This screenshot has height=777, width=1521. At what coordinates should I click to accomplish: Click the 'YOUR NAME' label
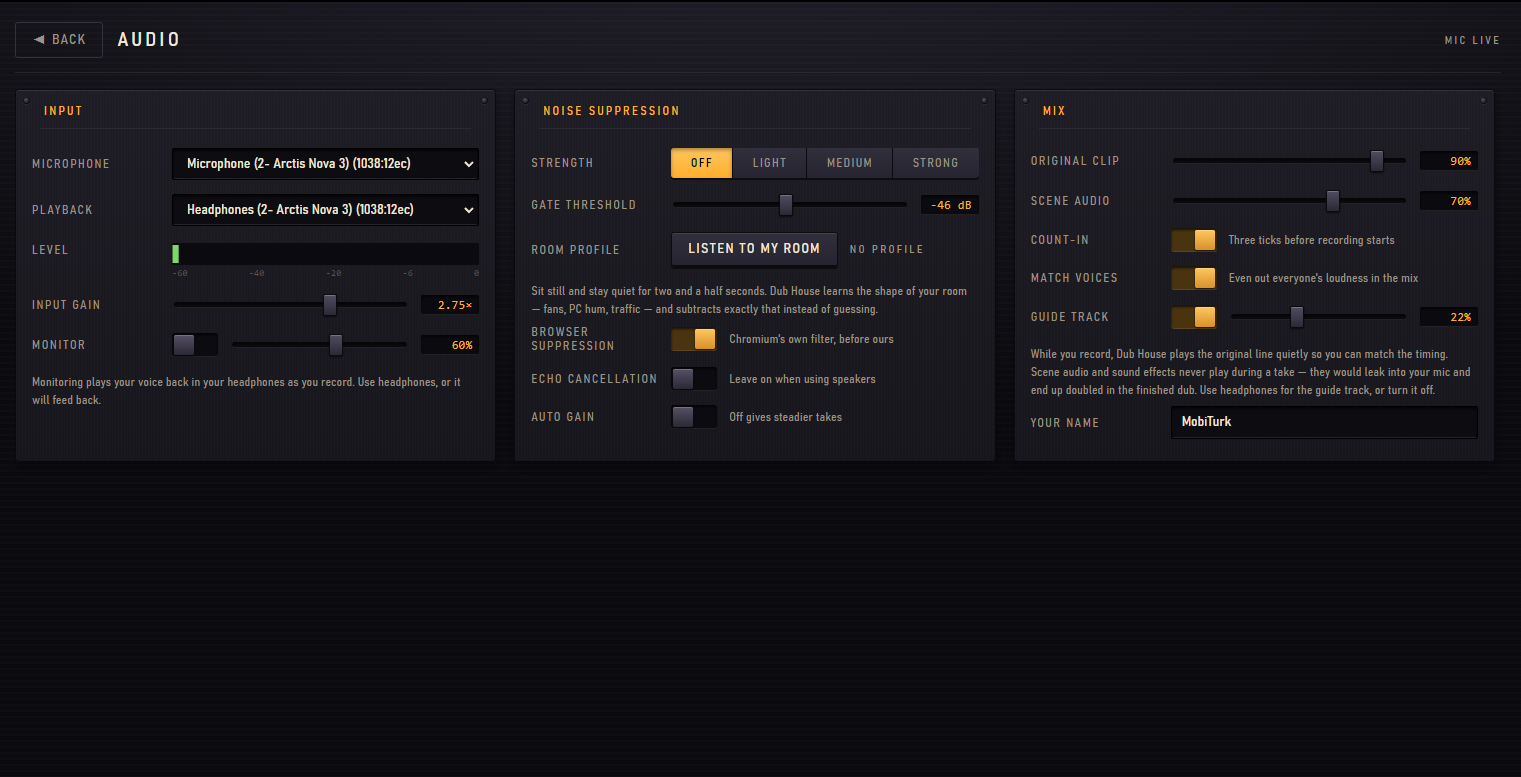(x=1065, y=423)
